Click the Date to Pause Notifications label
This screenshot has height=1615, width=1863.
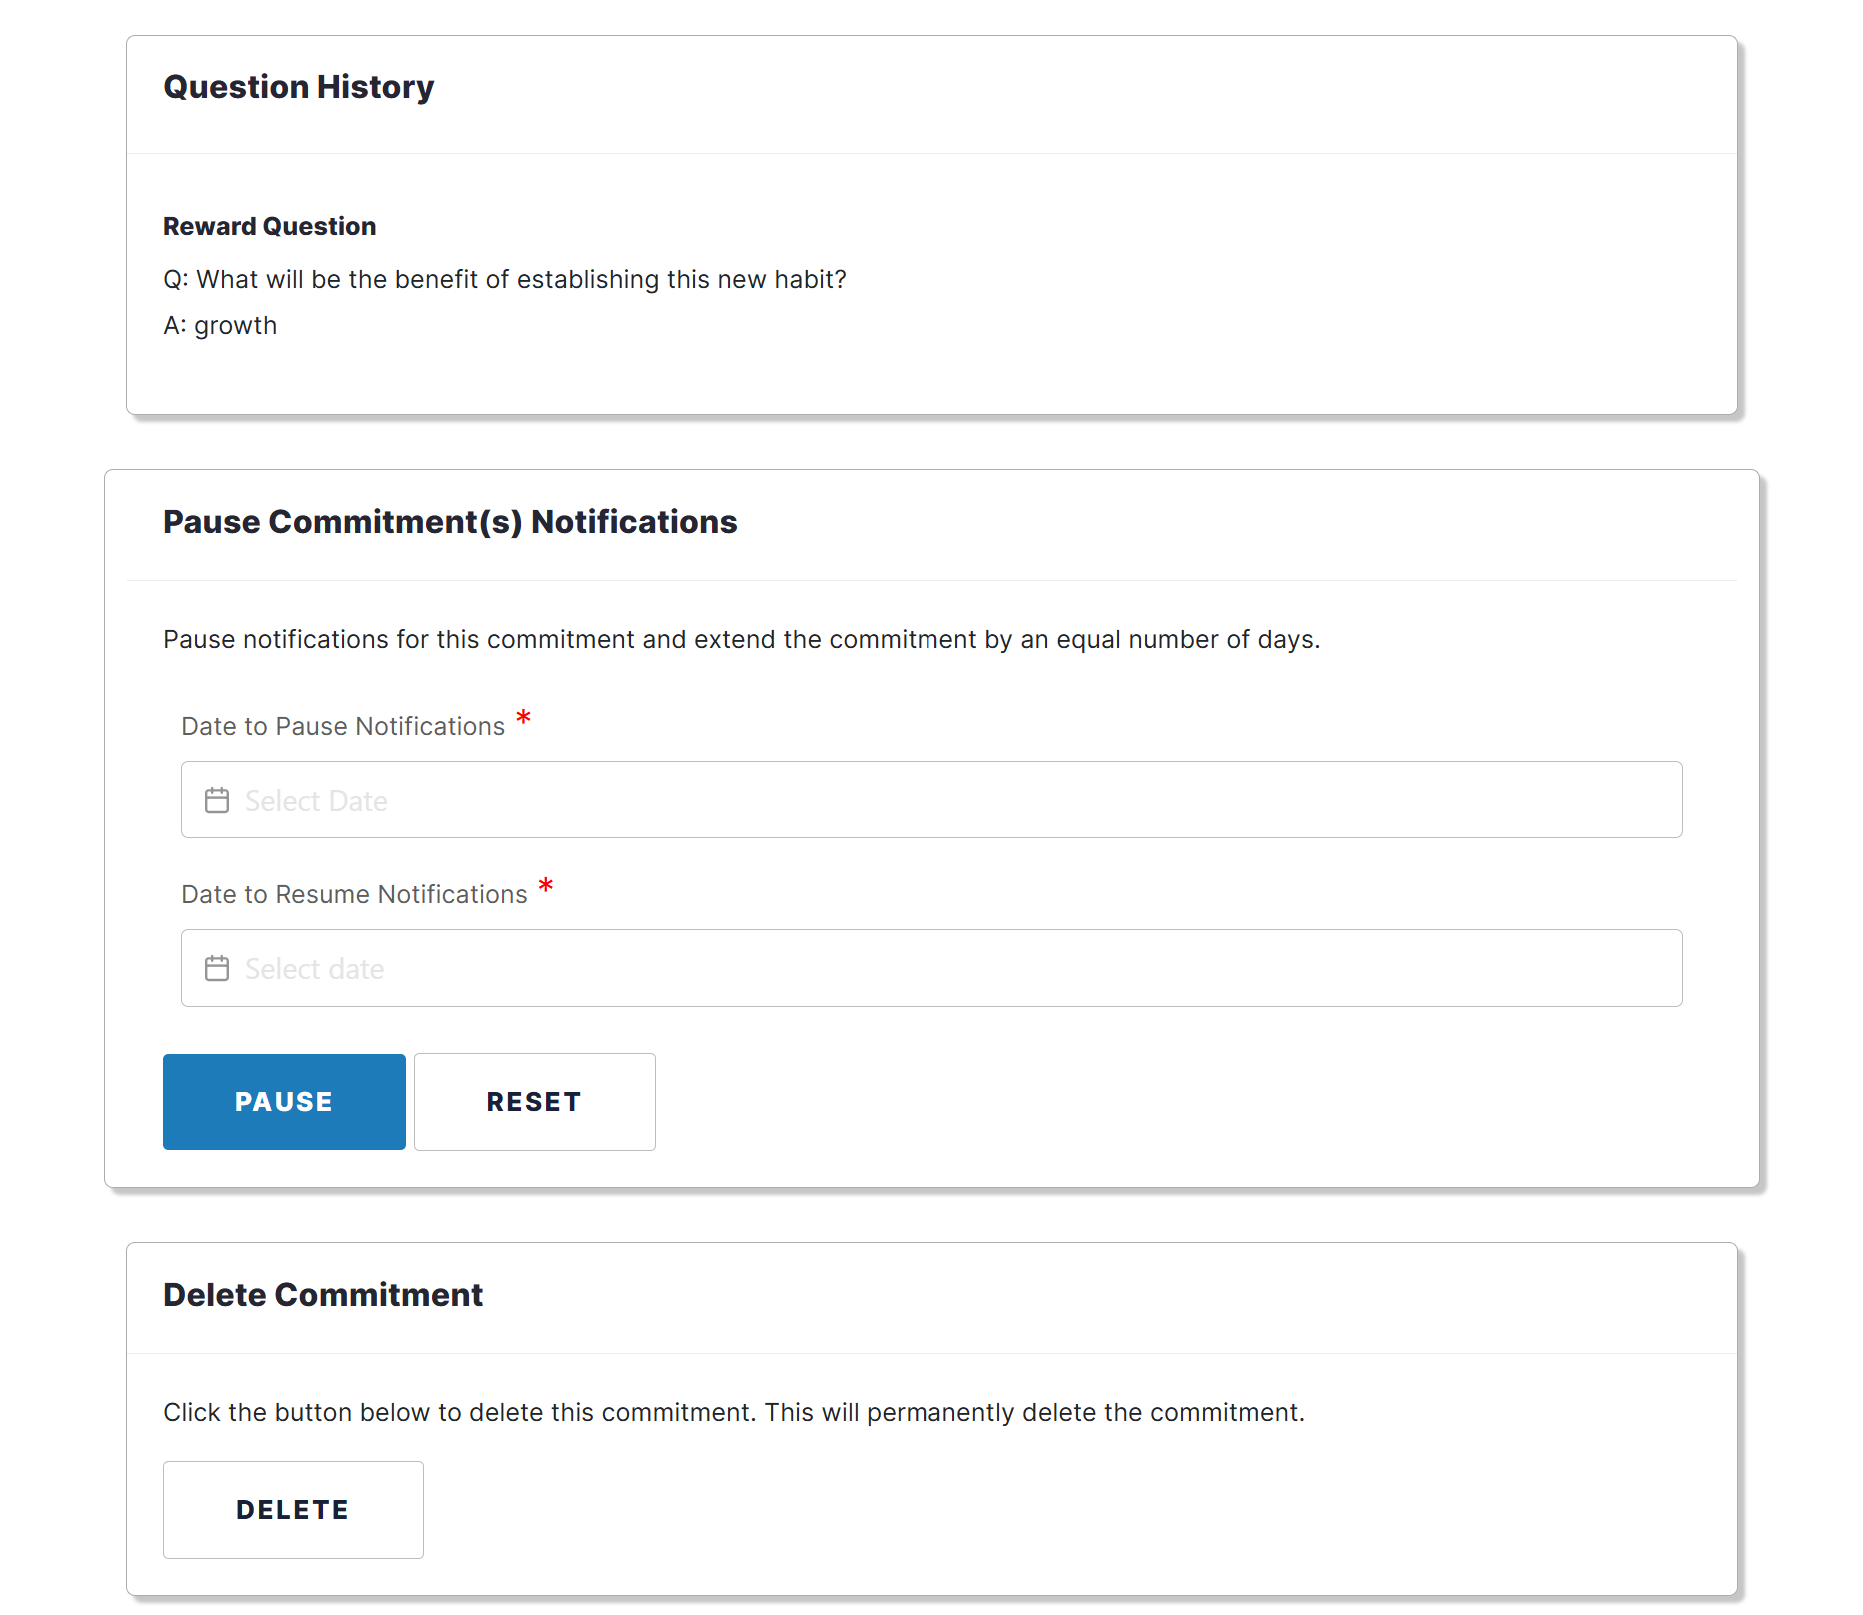(343, 726)
